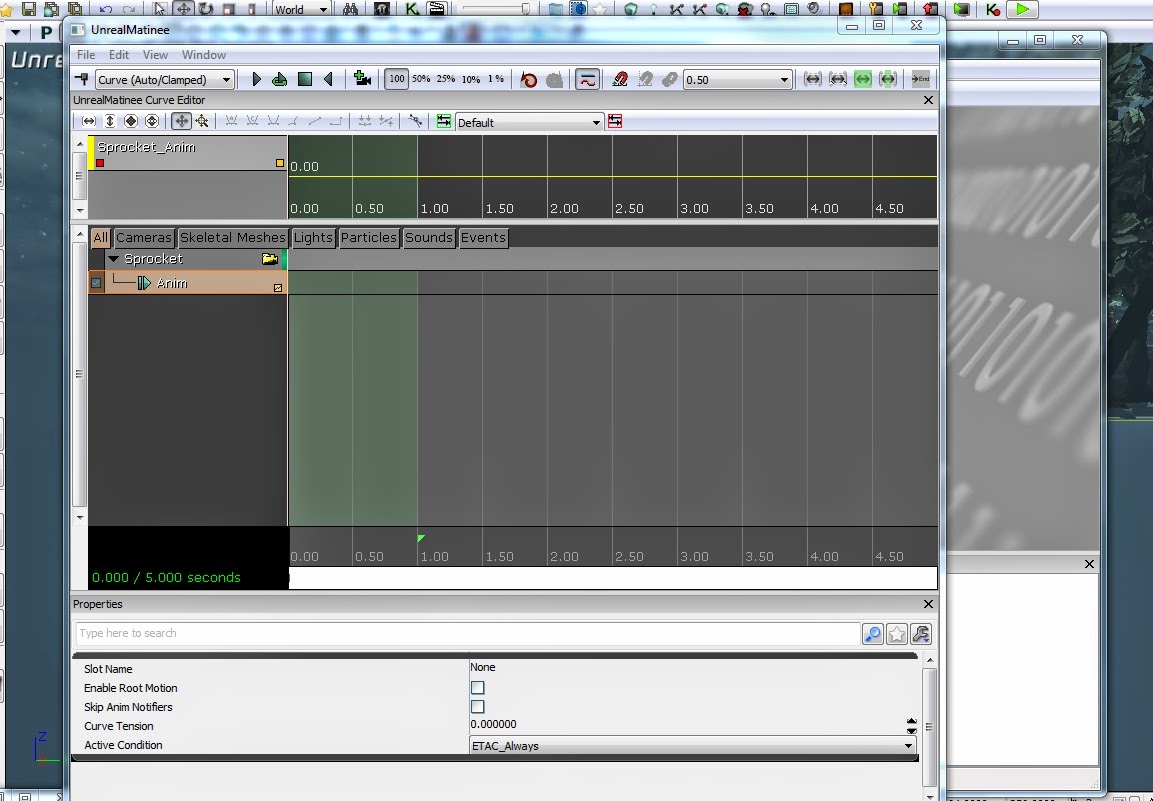1153x801 pixels.
Task: Click the properties search field
Action: (x=468, y=633)
